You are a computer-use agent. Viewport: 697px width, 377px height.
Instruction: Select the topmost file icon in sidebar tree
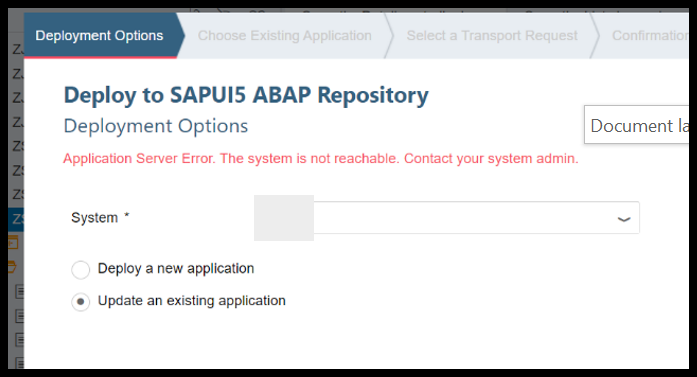tap(20, 292)
